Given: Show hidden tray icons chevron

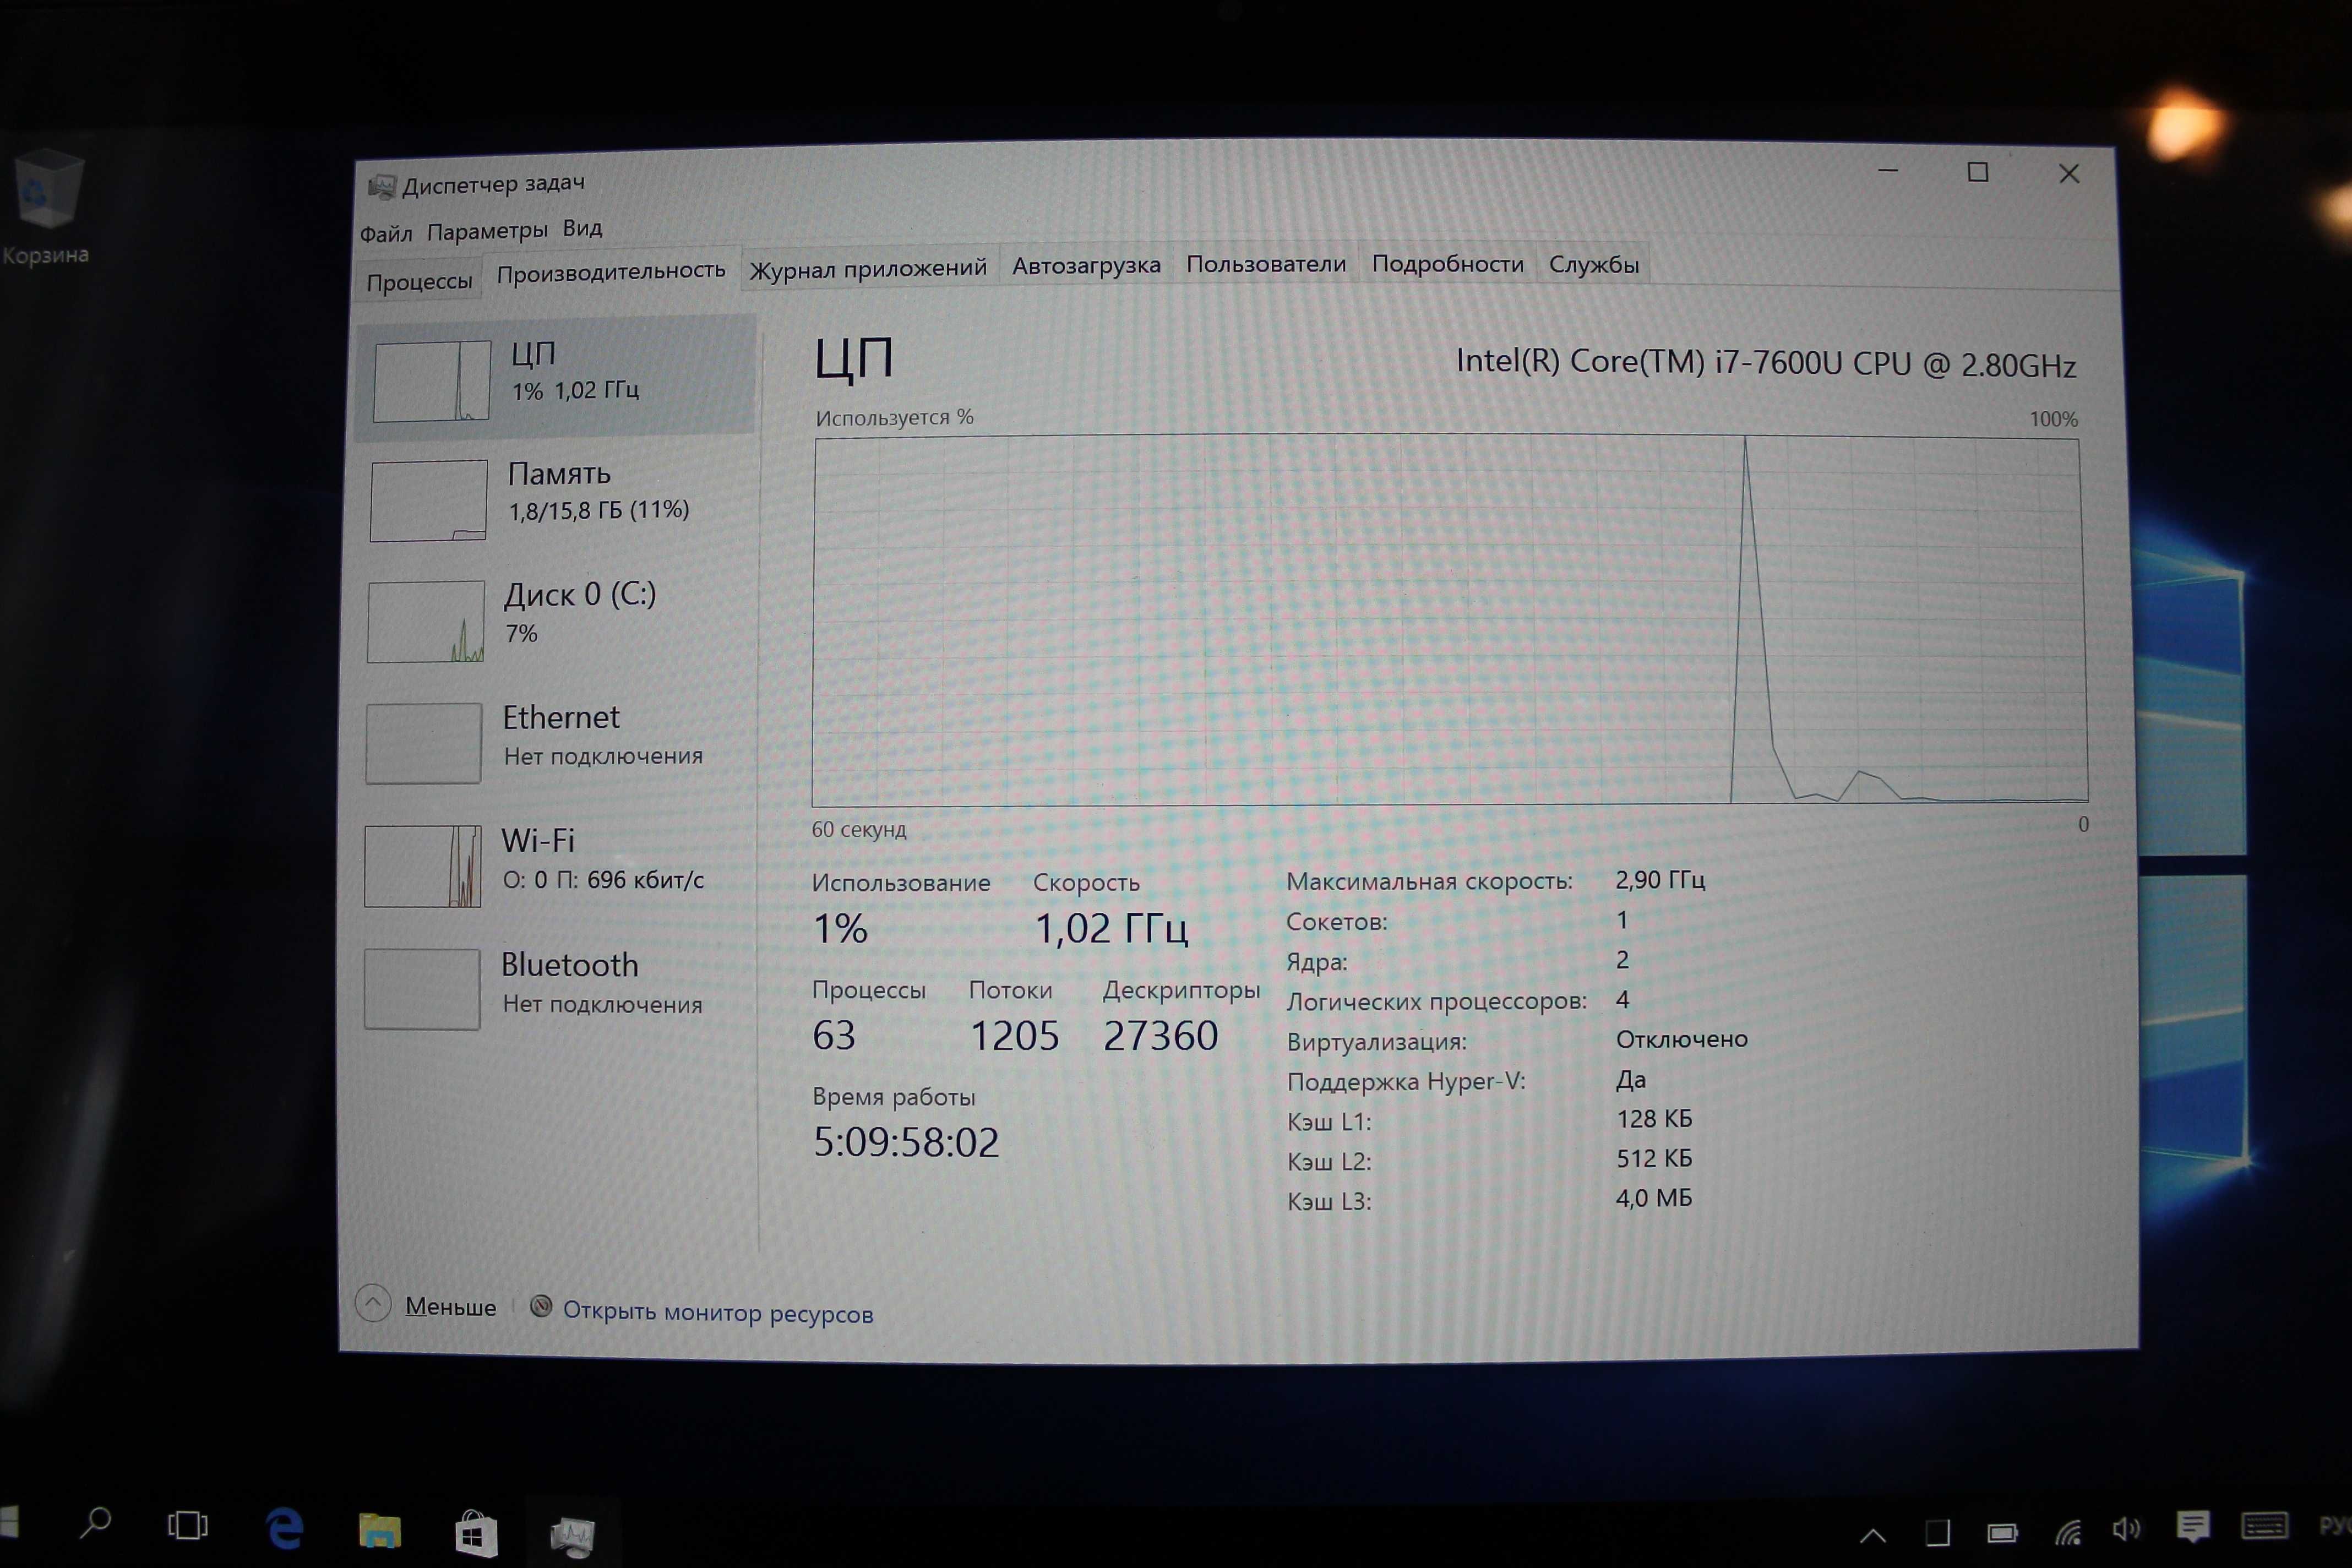Looking at the screenshot, I should [x=1873, y=1535].
